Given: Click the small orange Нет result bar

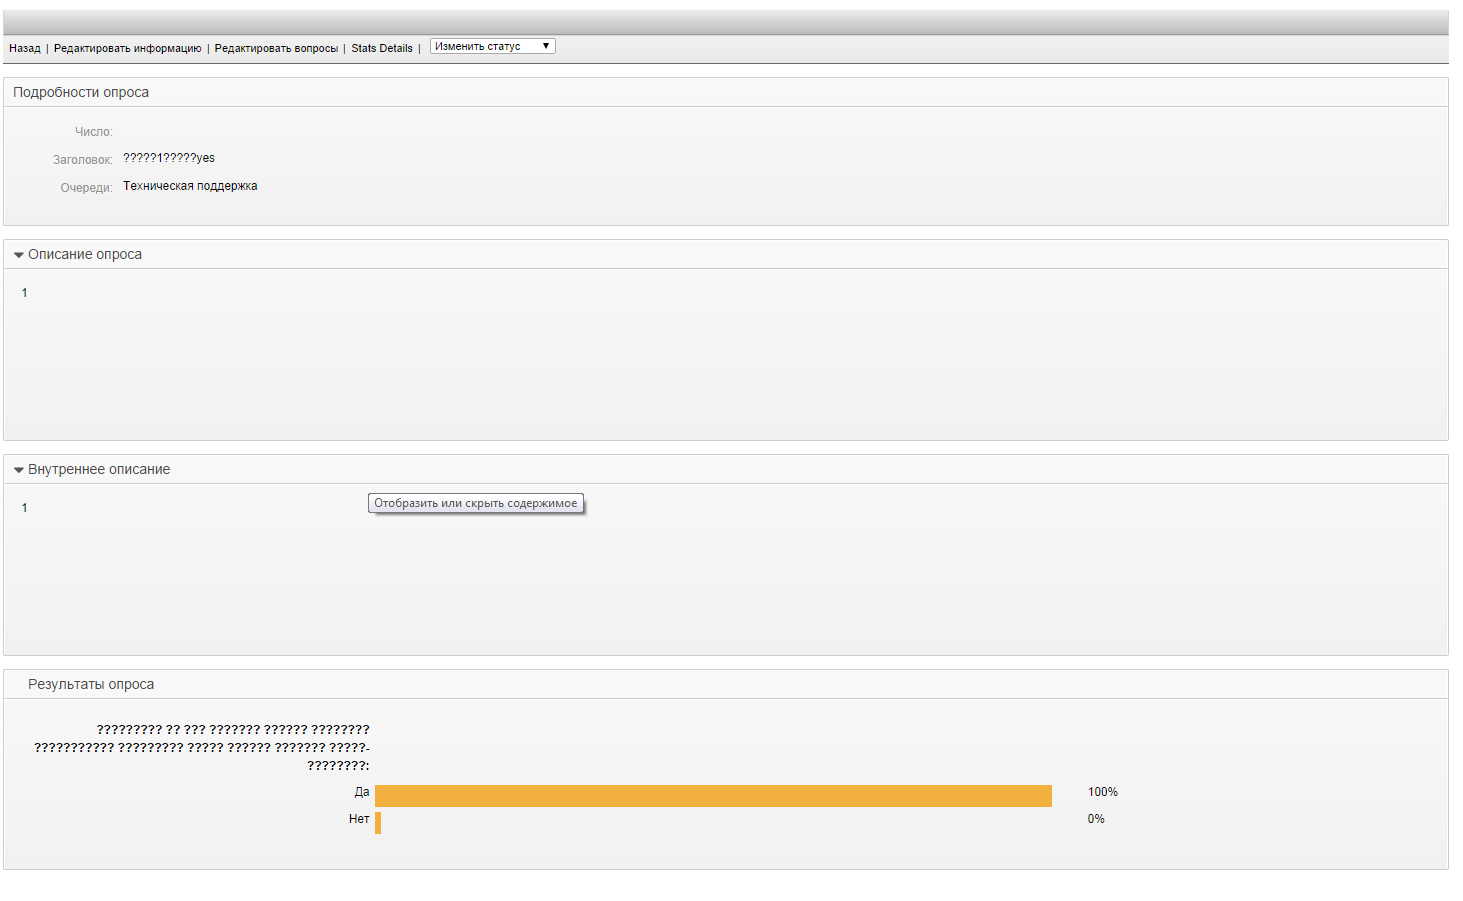Looking at the screenshot, I should (x=378, y=823).
